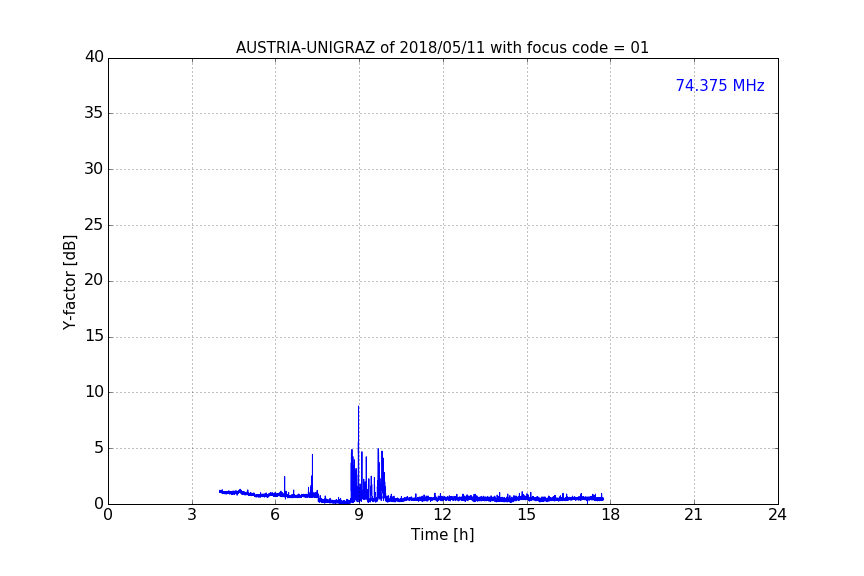The width and height of the screenshot is (864, 576).
Task: Click the 'Time [h]' axis label
Action: click(x=442, y=535)
